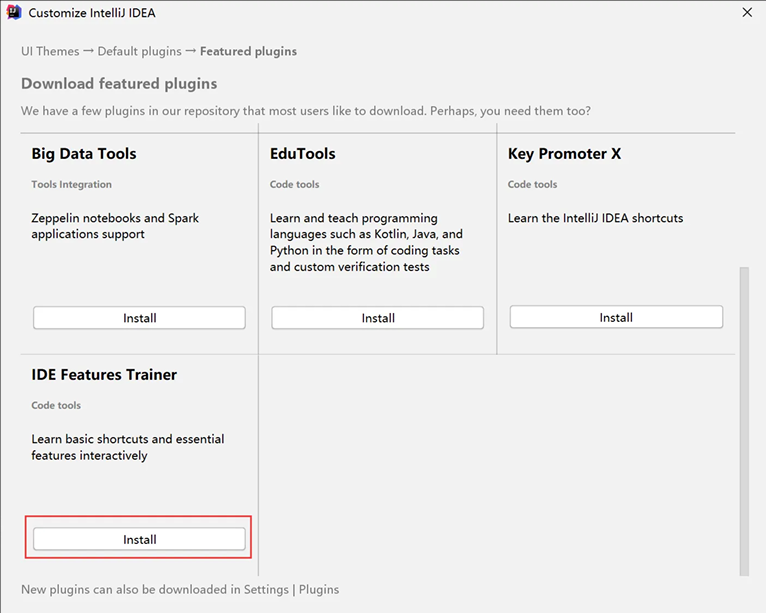This screenshot has height=613, width=766.
Task: Click the Zeppelin notebooks description text
Action: coord(115,226)
